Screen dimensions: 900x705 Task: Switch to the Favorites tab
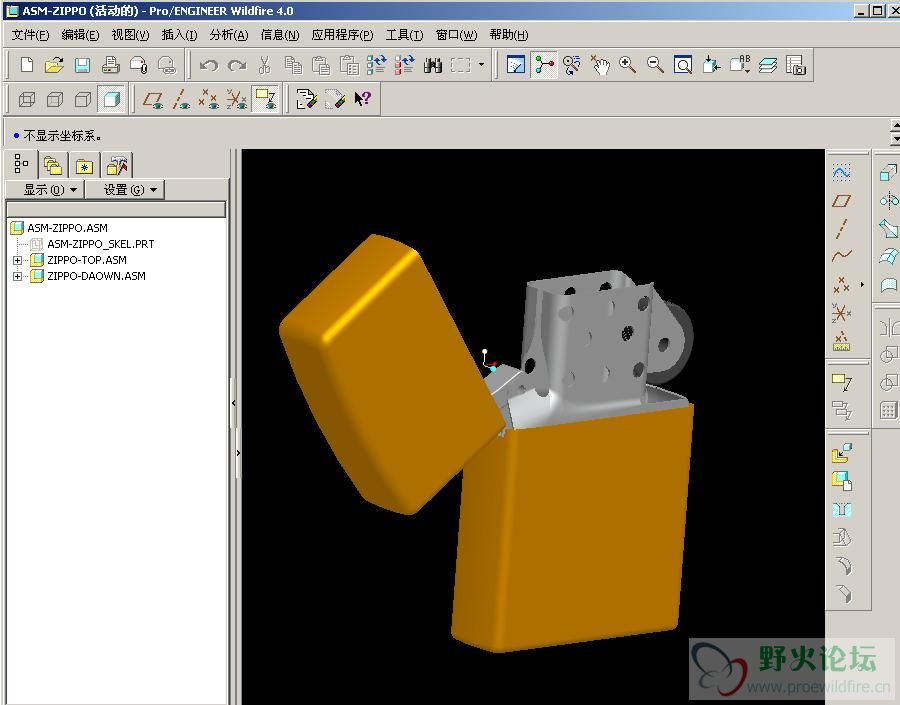(84, 166)
